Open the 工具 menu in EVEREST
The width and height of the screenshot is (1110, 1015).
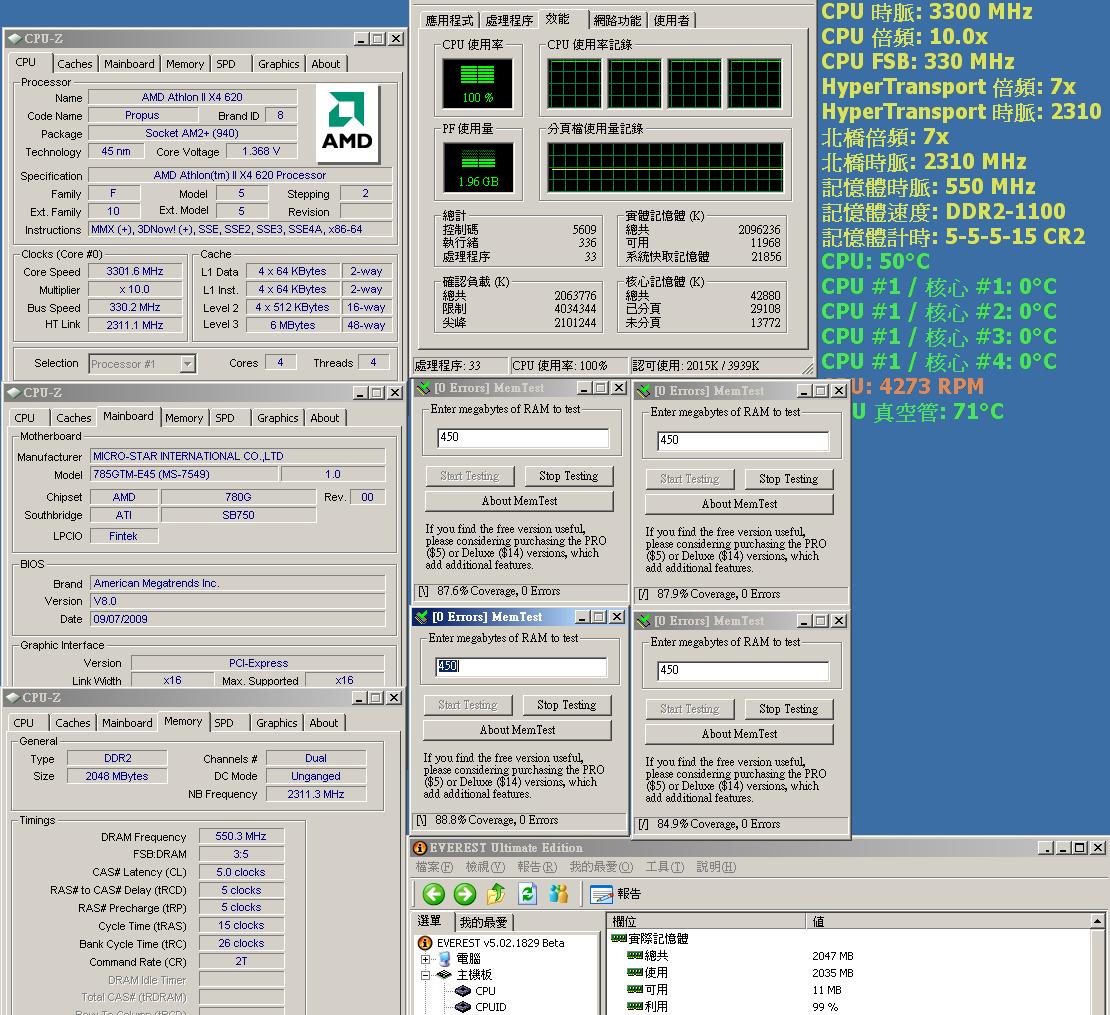664,867
